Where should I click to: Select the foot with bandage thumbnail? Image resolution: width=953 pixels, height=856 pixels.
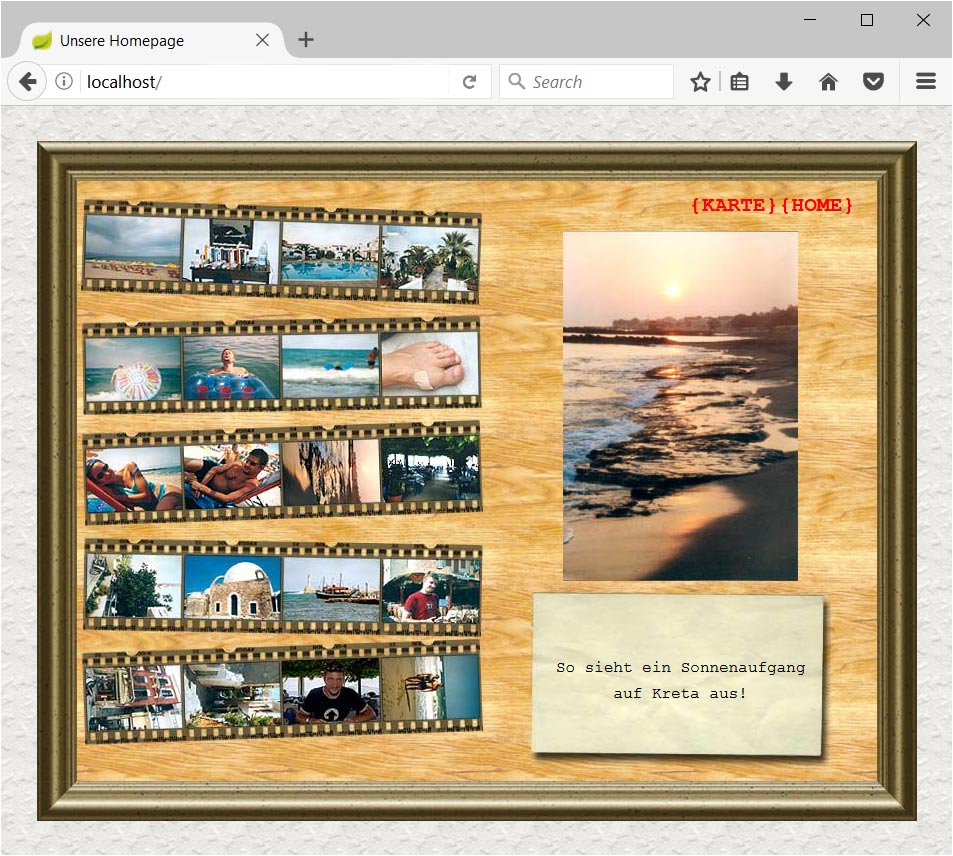click(430, 364)
